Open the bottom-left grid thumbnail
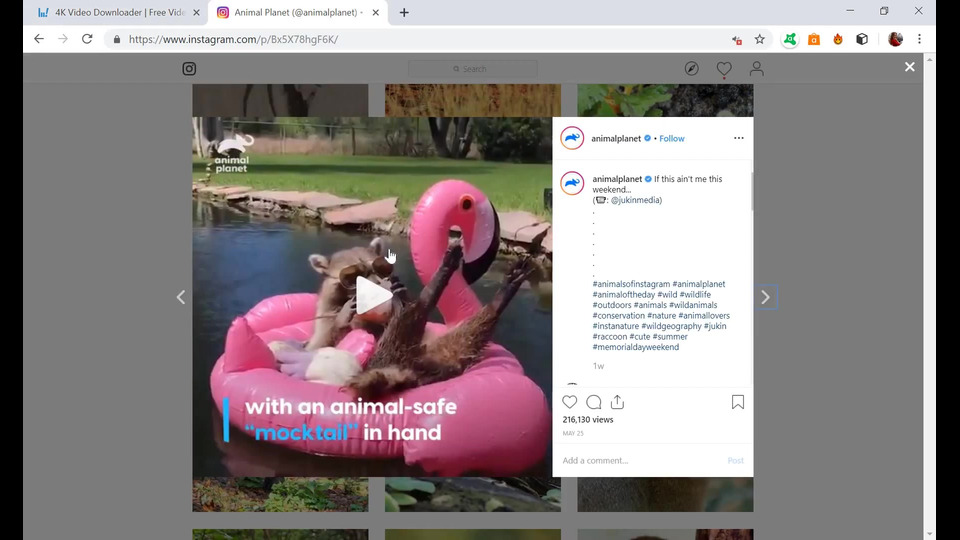This screenshot has height=540, width=960. 280,534
